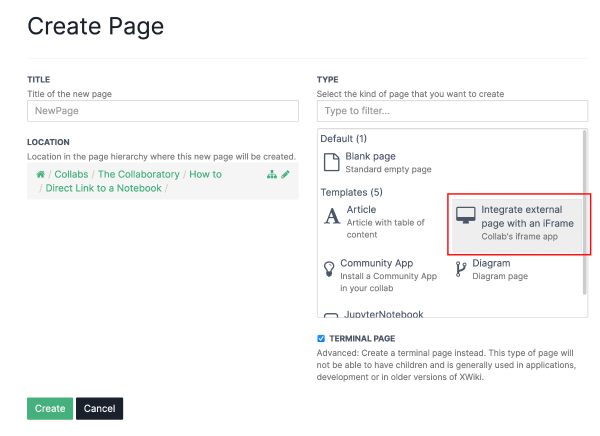Click the Diagram branch icon
This screenshot has height=436, width=600.
(x=461, y=269)
